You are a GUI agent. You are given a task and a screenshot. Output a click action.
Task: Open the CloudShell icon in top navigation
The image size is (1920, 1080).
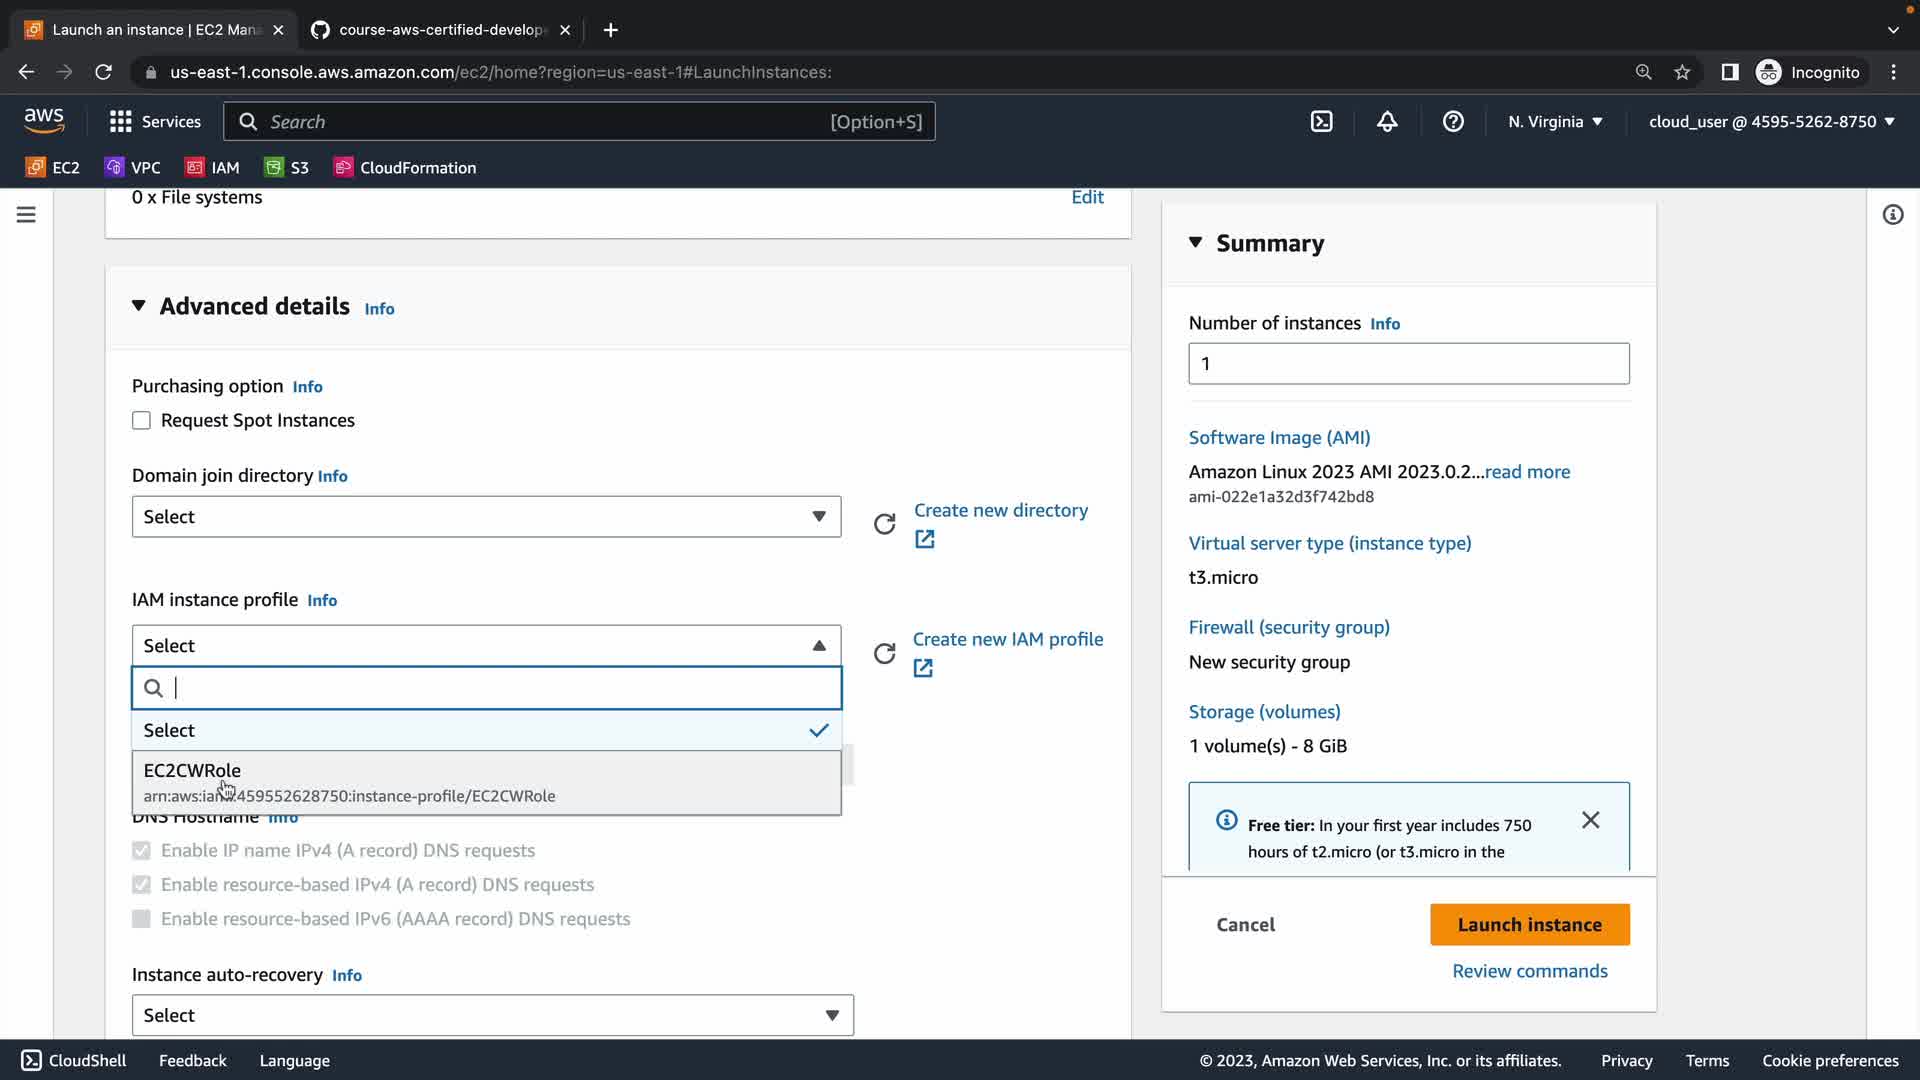coord(1321,122)
